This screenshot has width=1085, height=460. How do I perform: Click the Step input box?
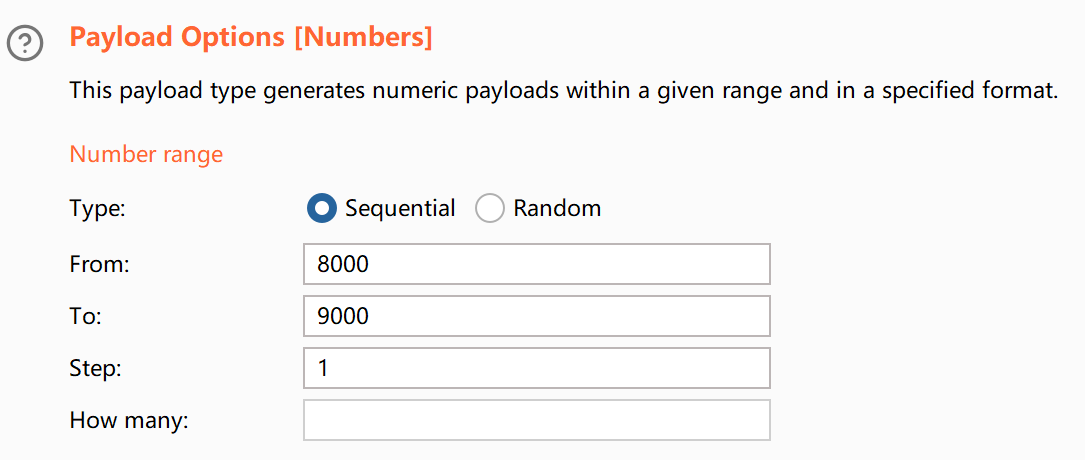[537, 368]
